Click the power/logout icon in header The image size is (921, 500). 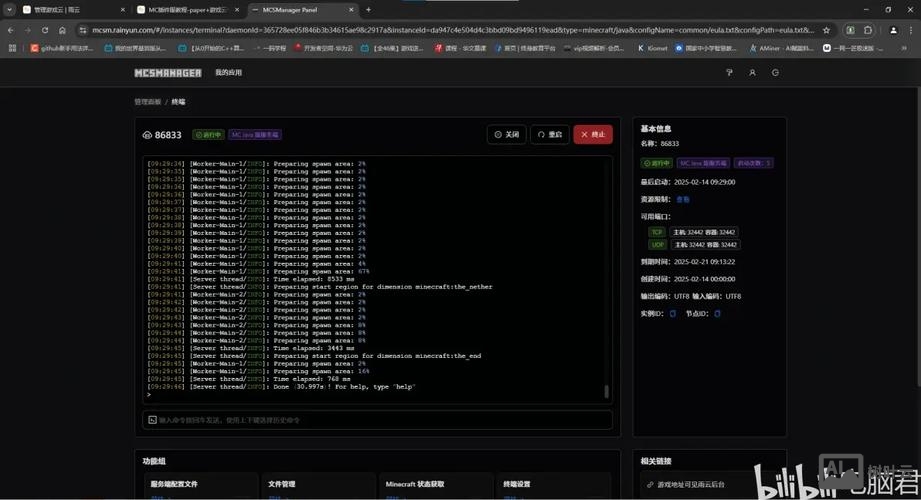[x=775, y=73]
